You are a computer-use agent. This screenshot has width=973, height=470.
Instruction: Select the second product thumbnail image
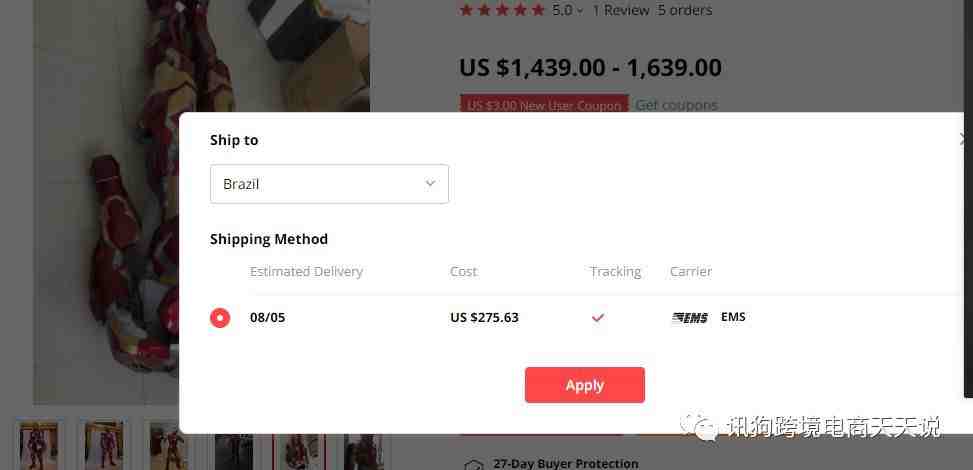104,446
